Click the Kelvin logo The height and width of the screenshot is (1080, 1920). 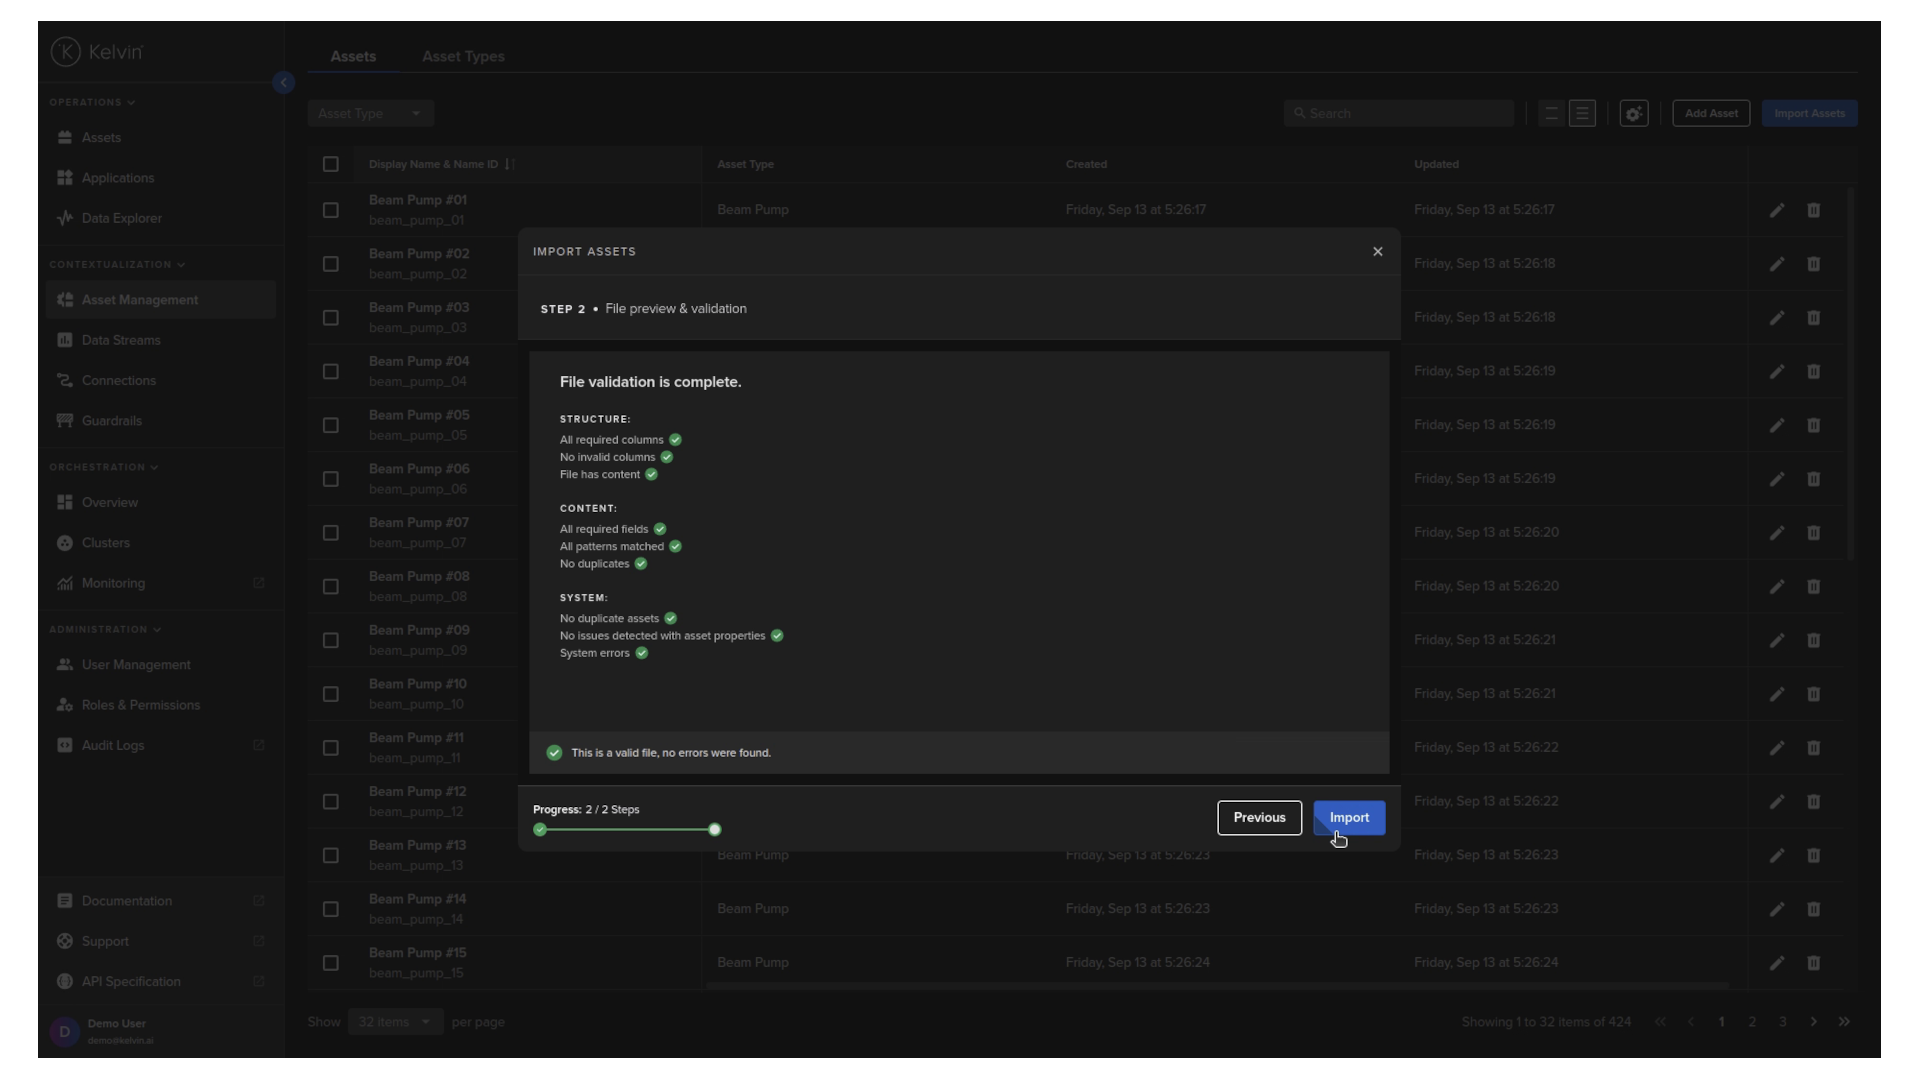[97, 52]
